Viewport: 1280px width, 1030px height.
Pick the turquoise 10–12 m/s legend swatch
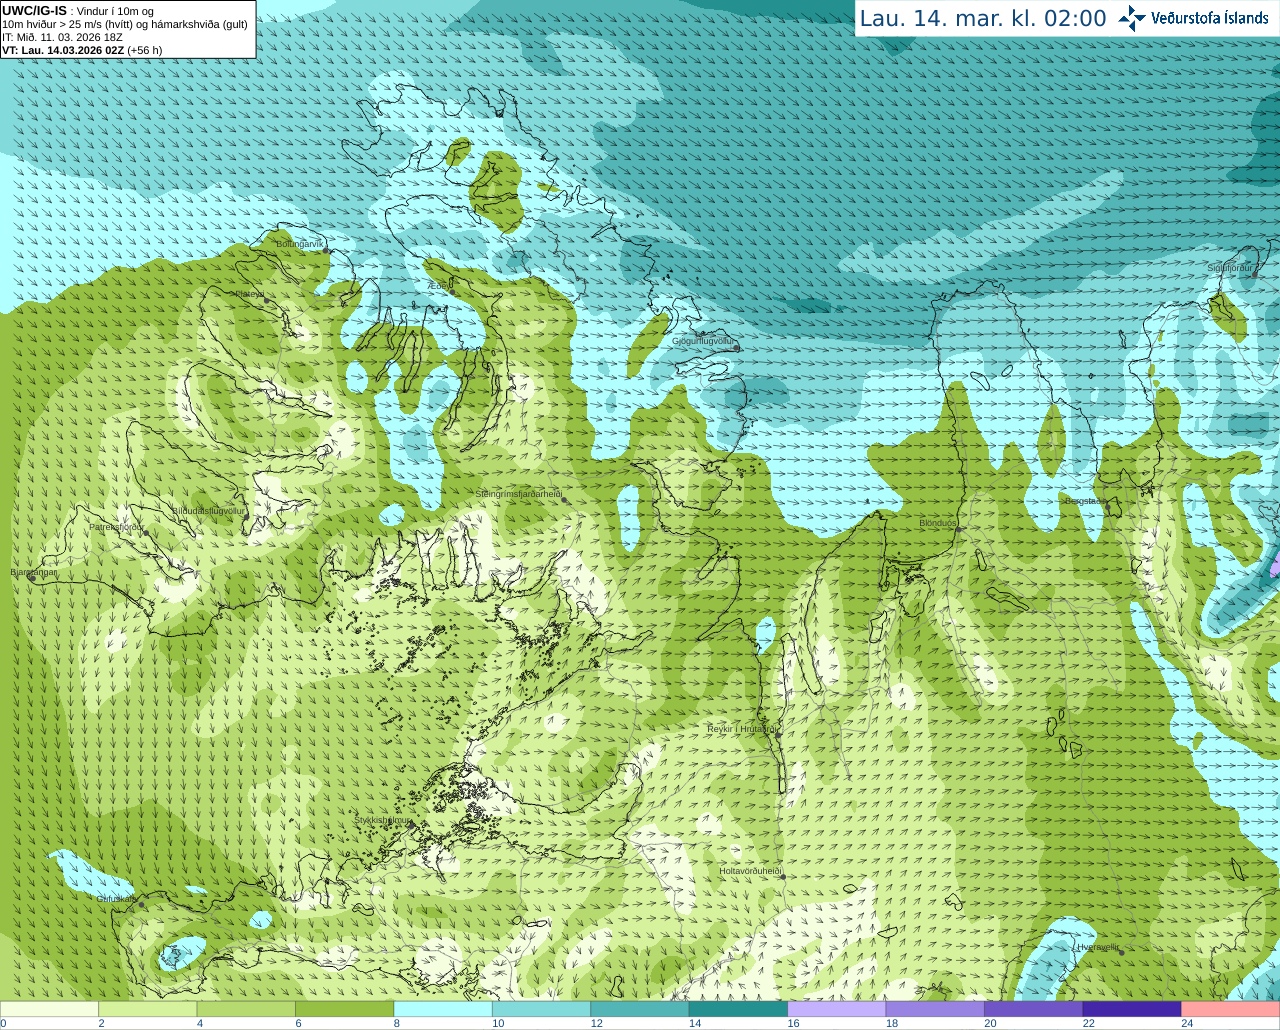point(541,1009)
